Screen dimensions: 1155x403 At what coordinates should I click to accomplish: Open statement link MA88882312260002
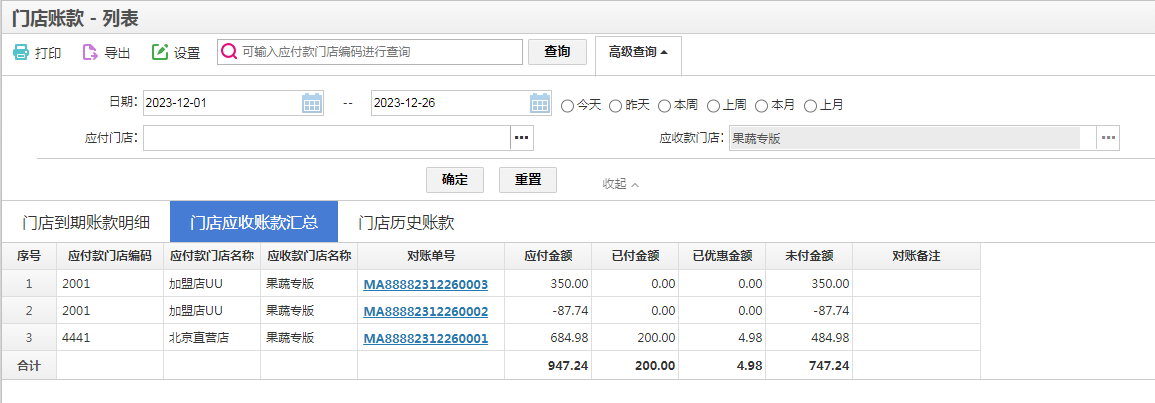425,311
